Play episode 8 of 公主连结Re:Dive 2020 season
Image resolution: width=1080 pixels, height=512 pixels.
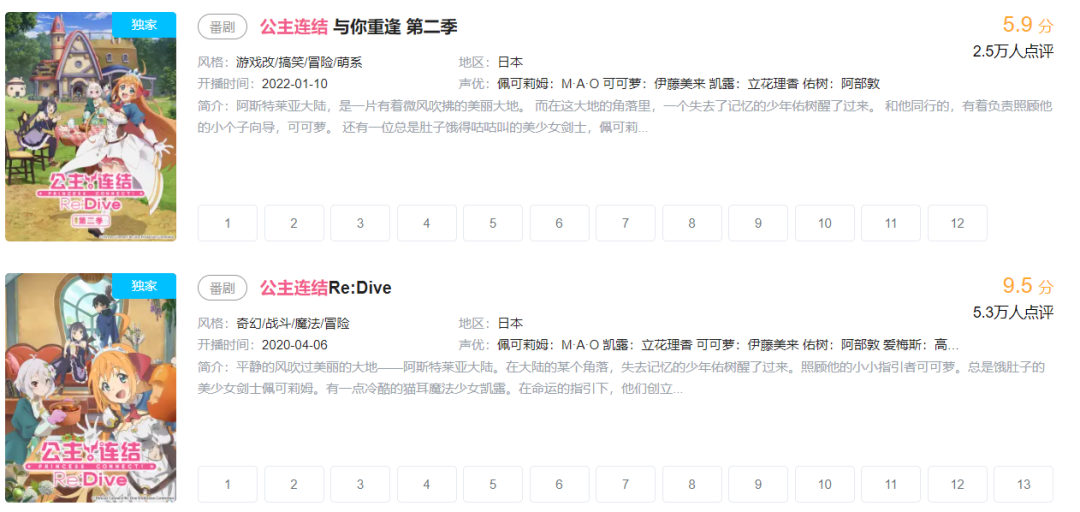[692, 484]
